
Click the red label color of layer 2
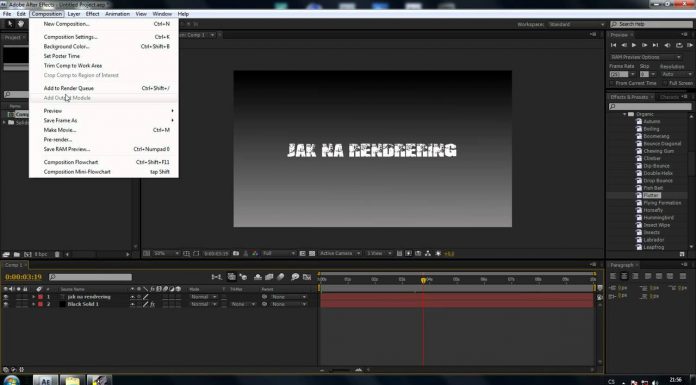coord(40,304)
